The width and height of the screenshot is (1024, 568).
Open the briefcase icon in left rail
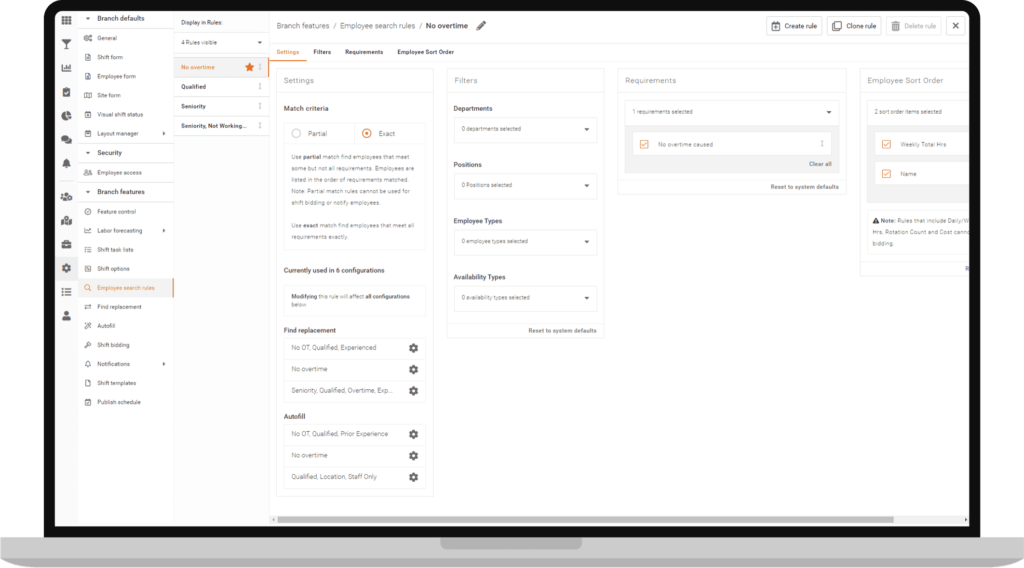point(66,244)
